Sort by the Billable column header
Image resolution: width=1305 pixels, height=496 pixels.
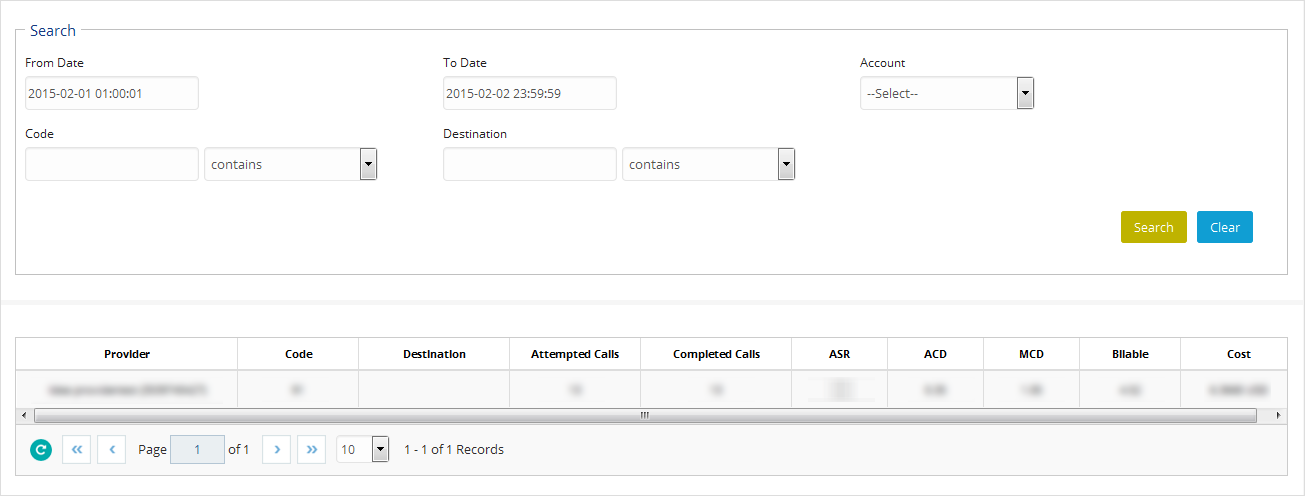1130,354
